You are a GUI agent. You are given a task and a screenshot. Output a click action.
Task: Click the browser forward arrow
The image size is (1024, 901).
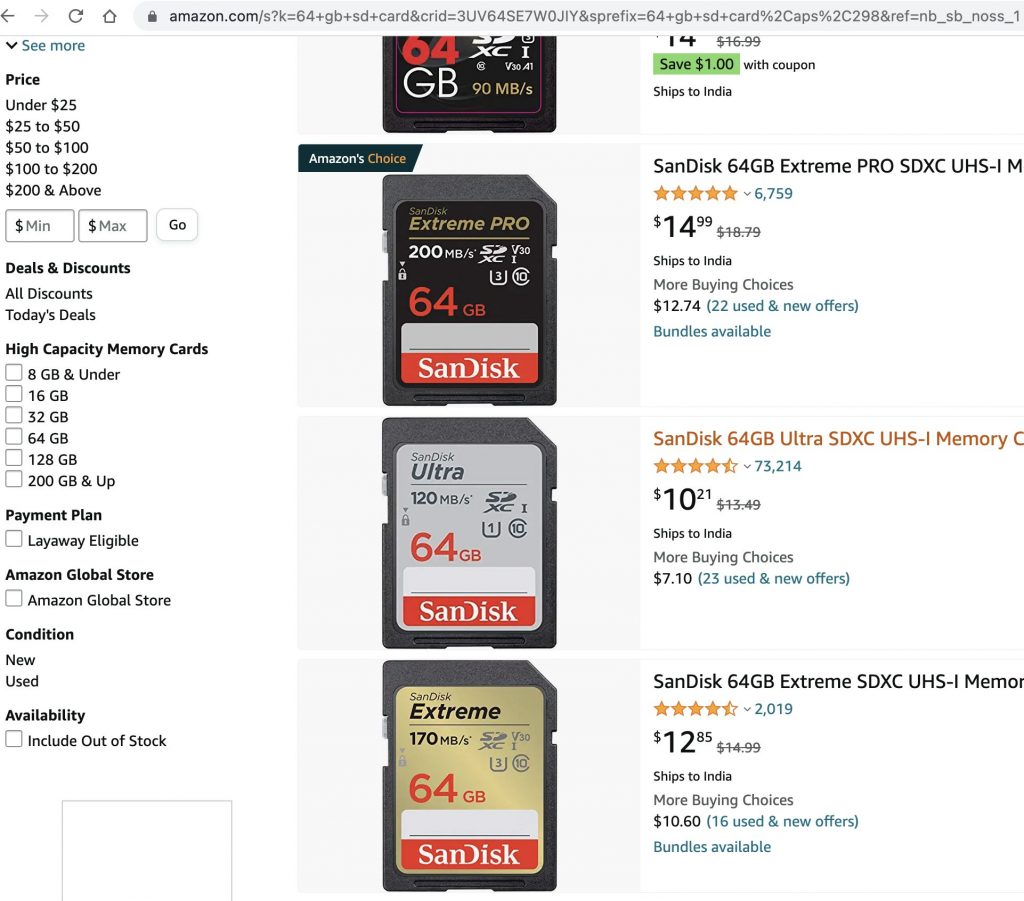coord(41,16)
